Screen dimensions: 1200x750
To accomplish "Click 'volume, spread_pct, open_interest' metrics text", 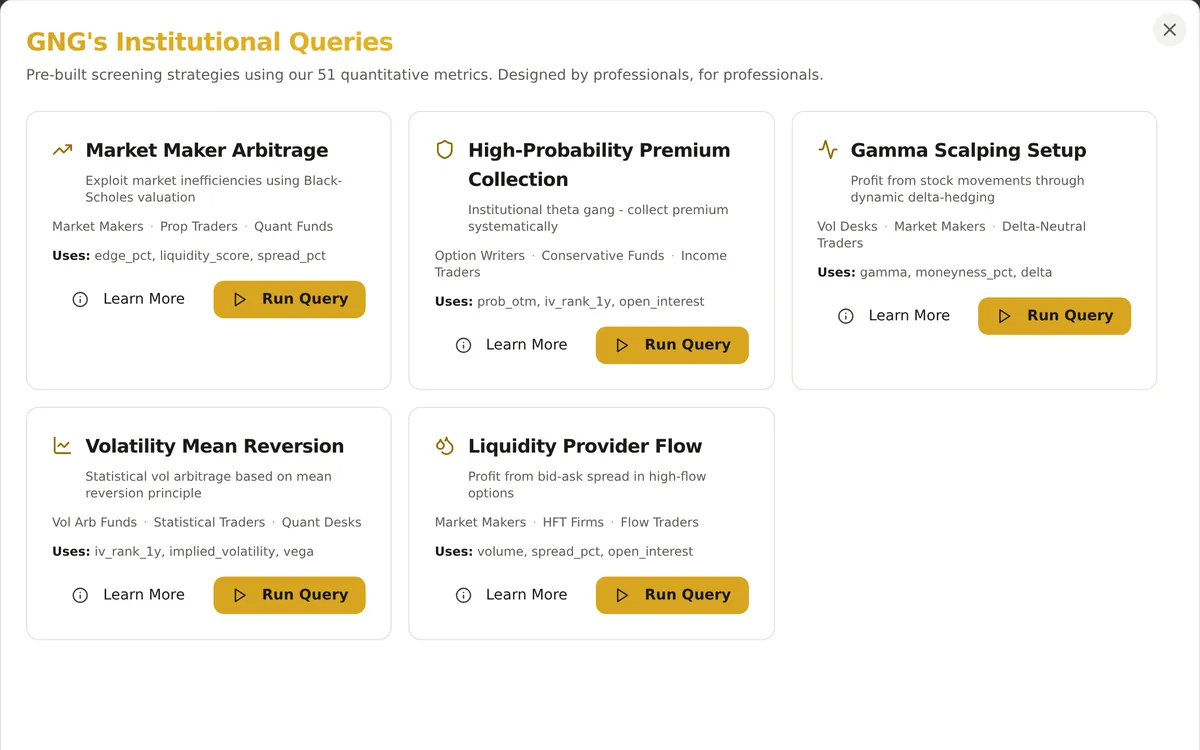I will 585,552.
